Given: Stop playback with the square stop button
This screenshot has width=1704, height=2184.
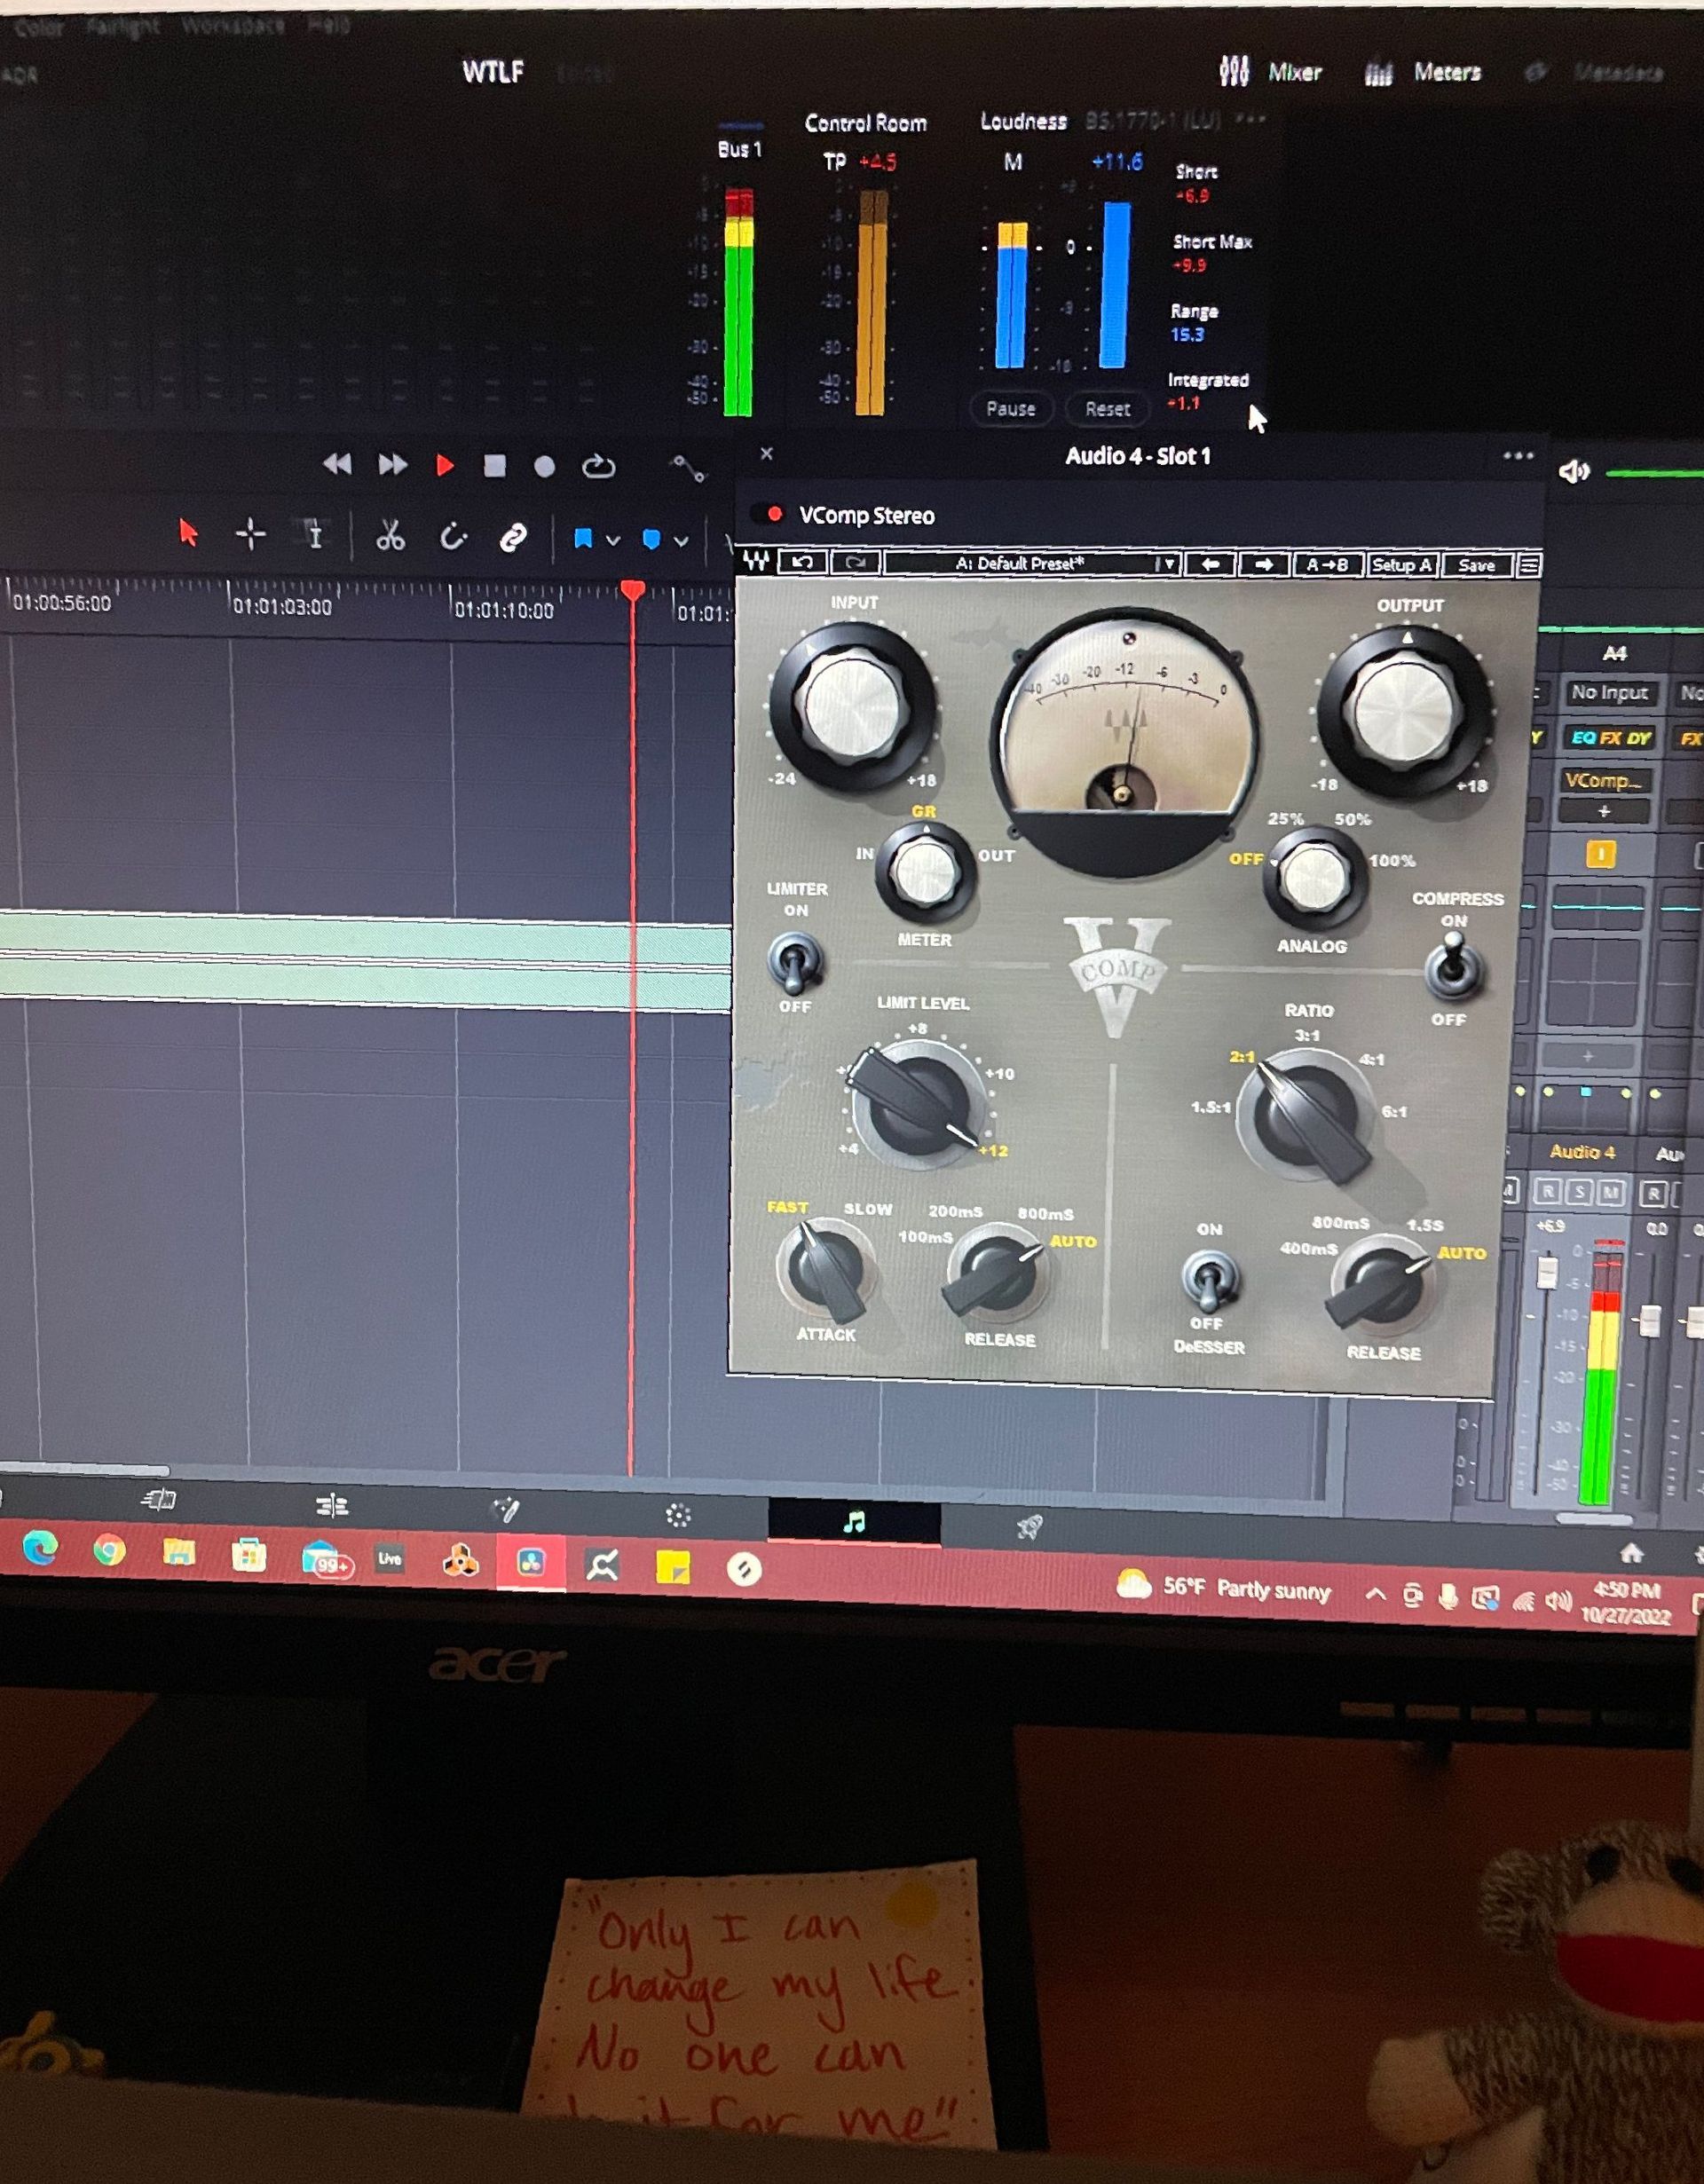Looking at the screenshot, I should pos(494,466).
